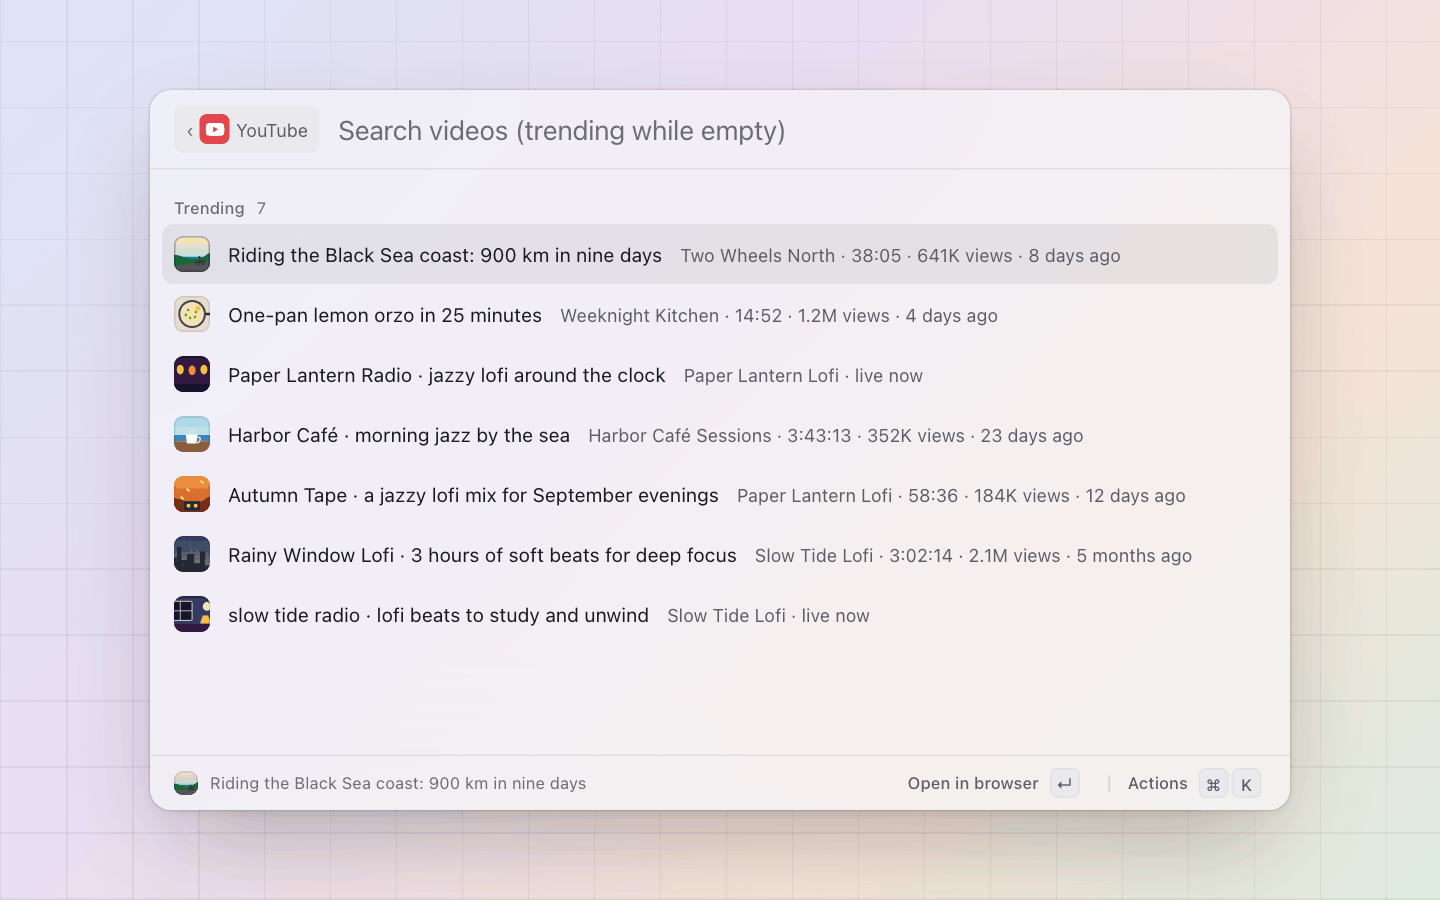Click the Command key icon in footer

pos(1213,784)
